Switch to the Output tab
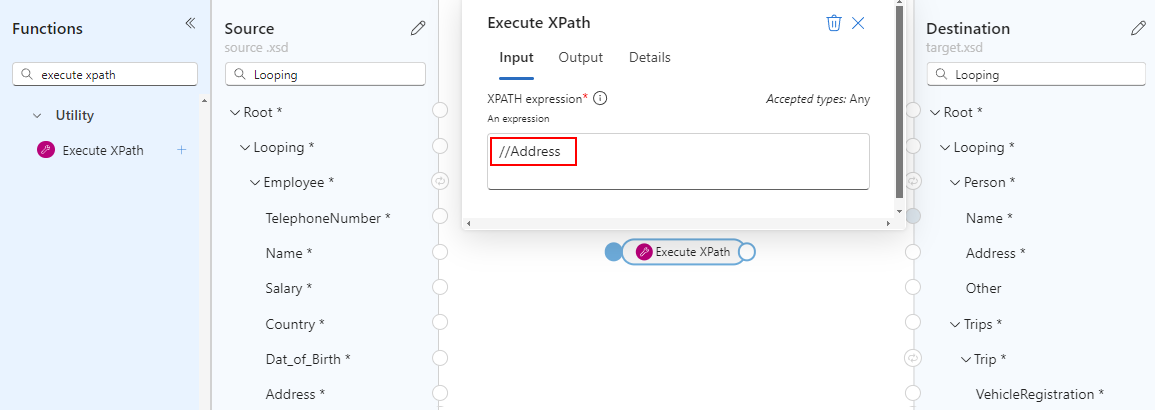This screenshot has height=410, width=1160. coord(581,58)
